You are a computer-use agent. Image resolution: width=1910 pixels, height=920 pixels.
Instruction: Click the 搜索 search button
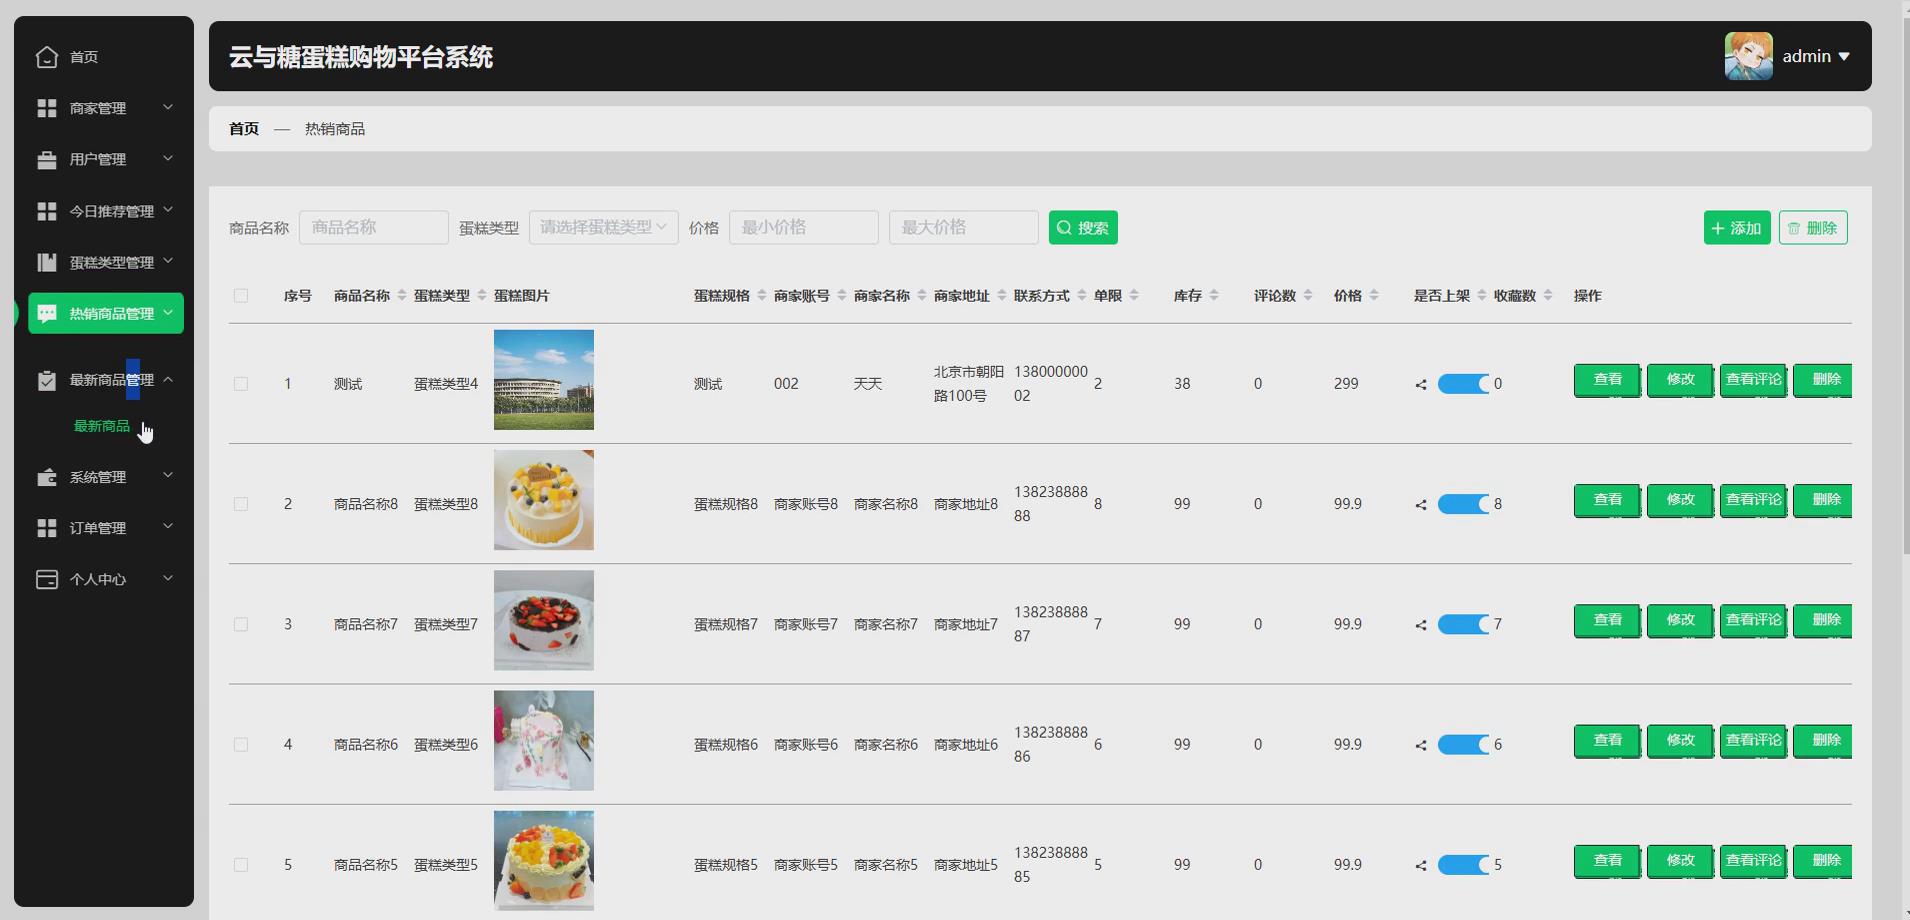point(1083,227)
